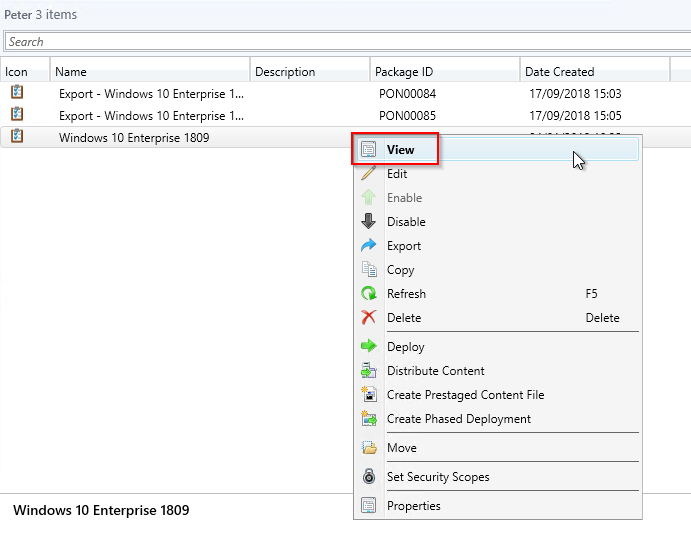Click the red X Delete icon
The height and width of the screenshot is (536, 691).
(368, 318)
